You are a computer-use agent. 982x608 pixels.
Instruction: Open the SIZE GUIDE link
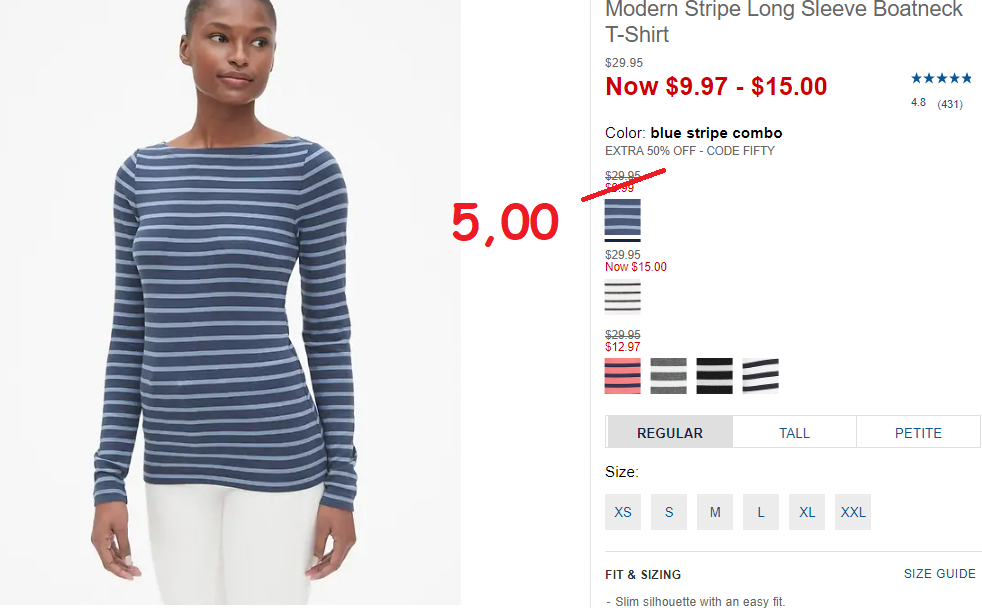pyautogui.click(x=939, y=574)
